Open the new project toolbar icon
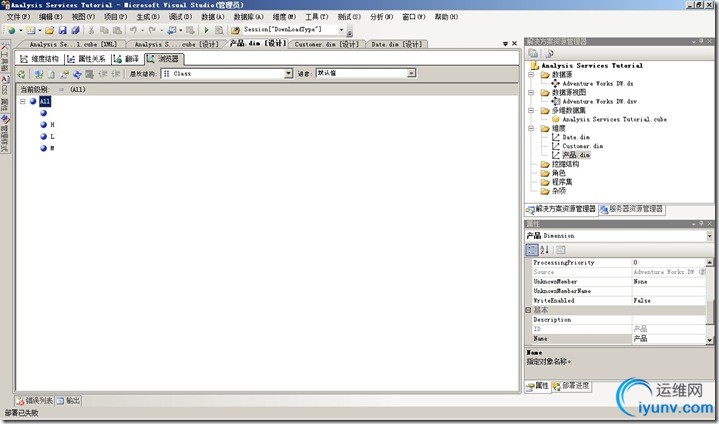The height and width of the screenshot is (424, 719). coord(11,30)
